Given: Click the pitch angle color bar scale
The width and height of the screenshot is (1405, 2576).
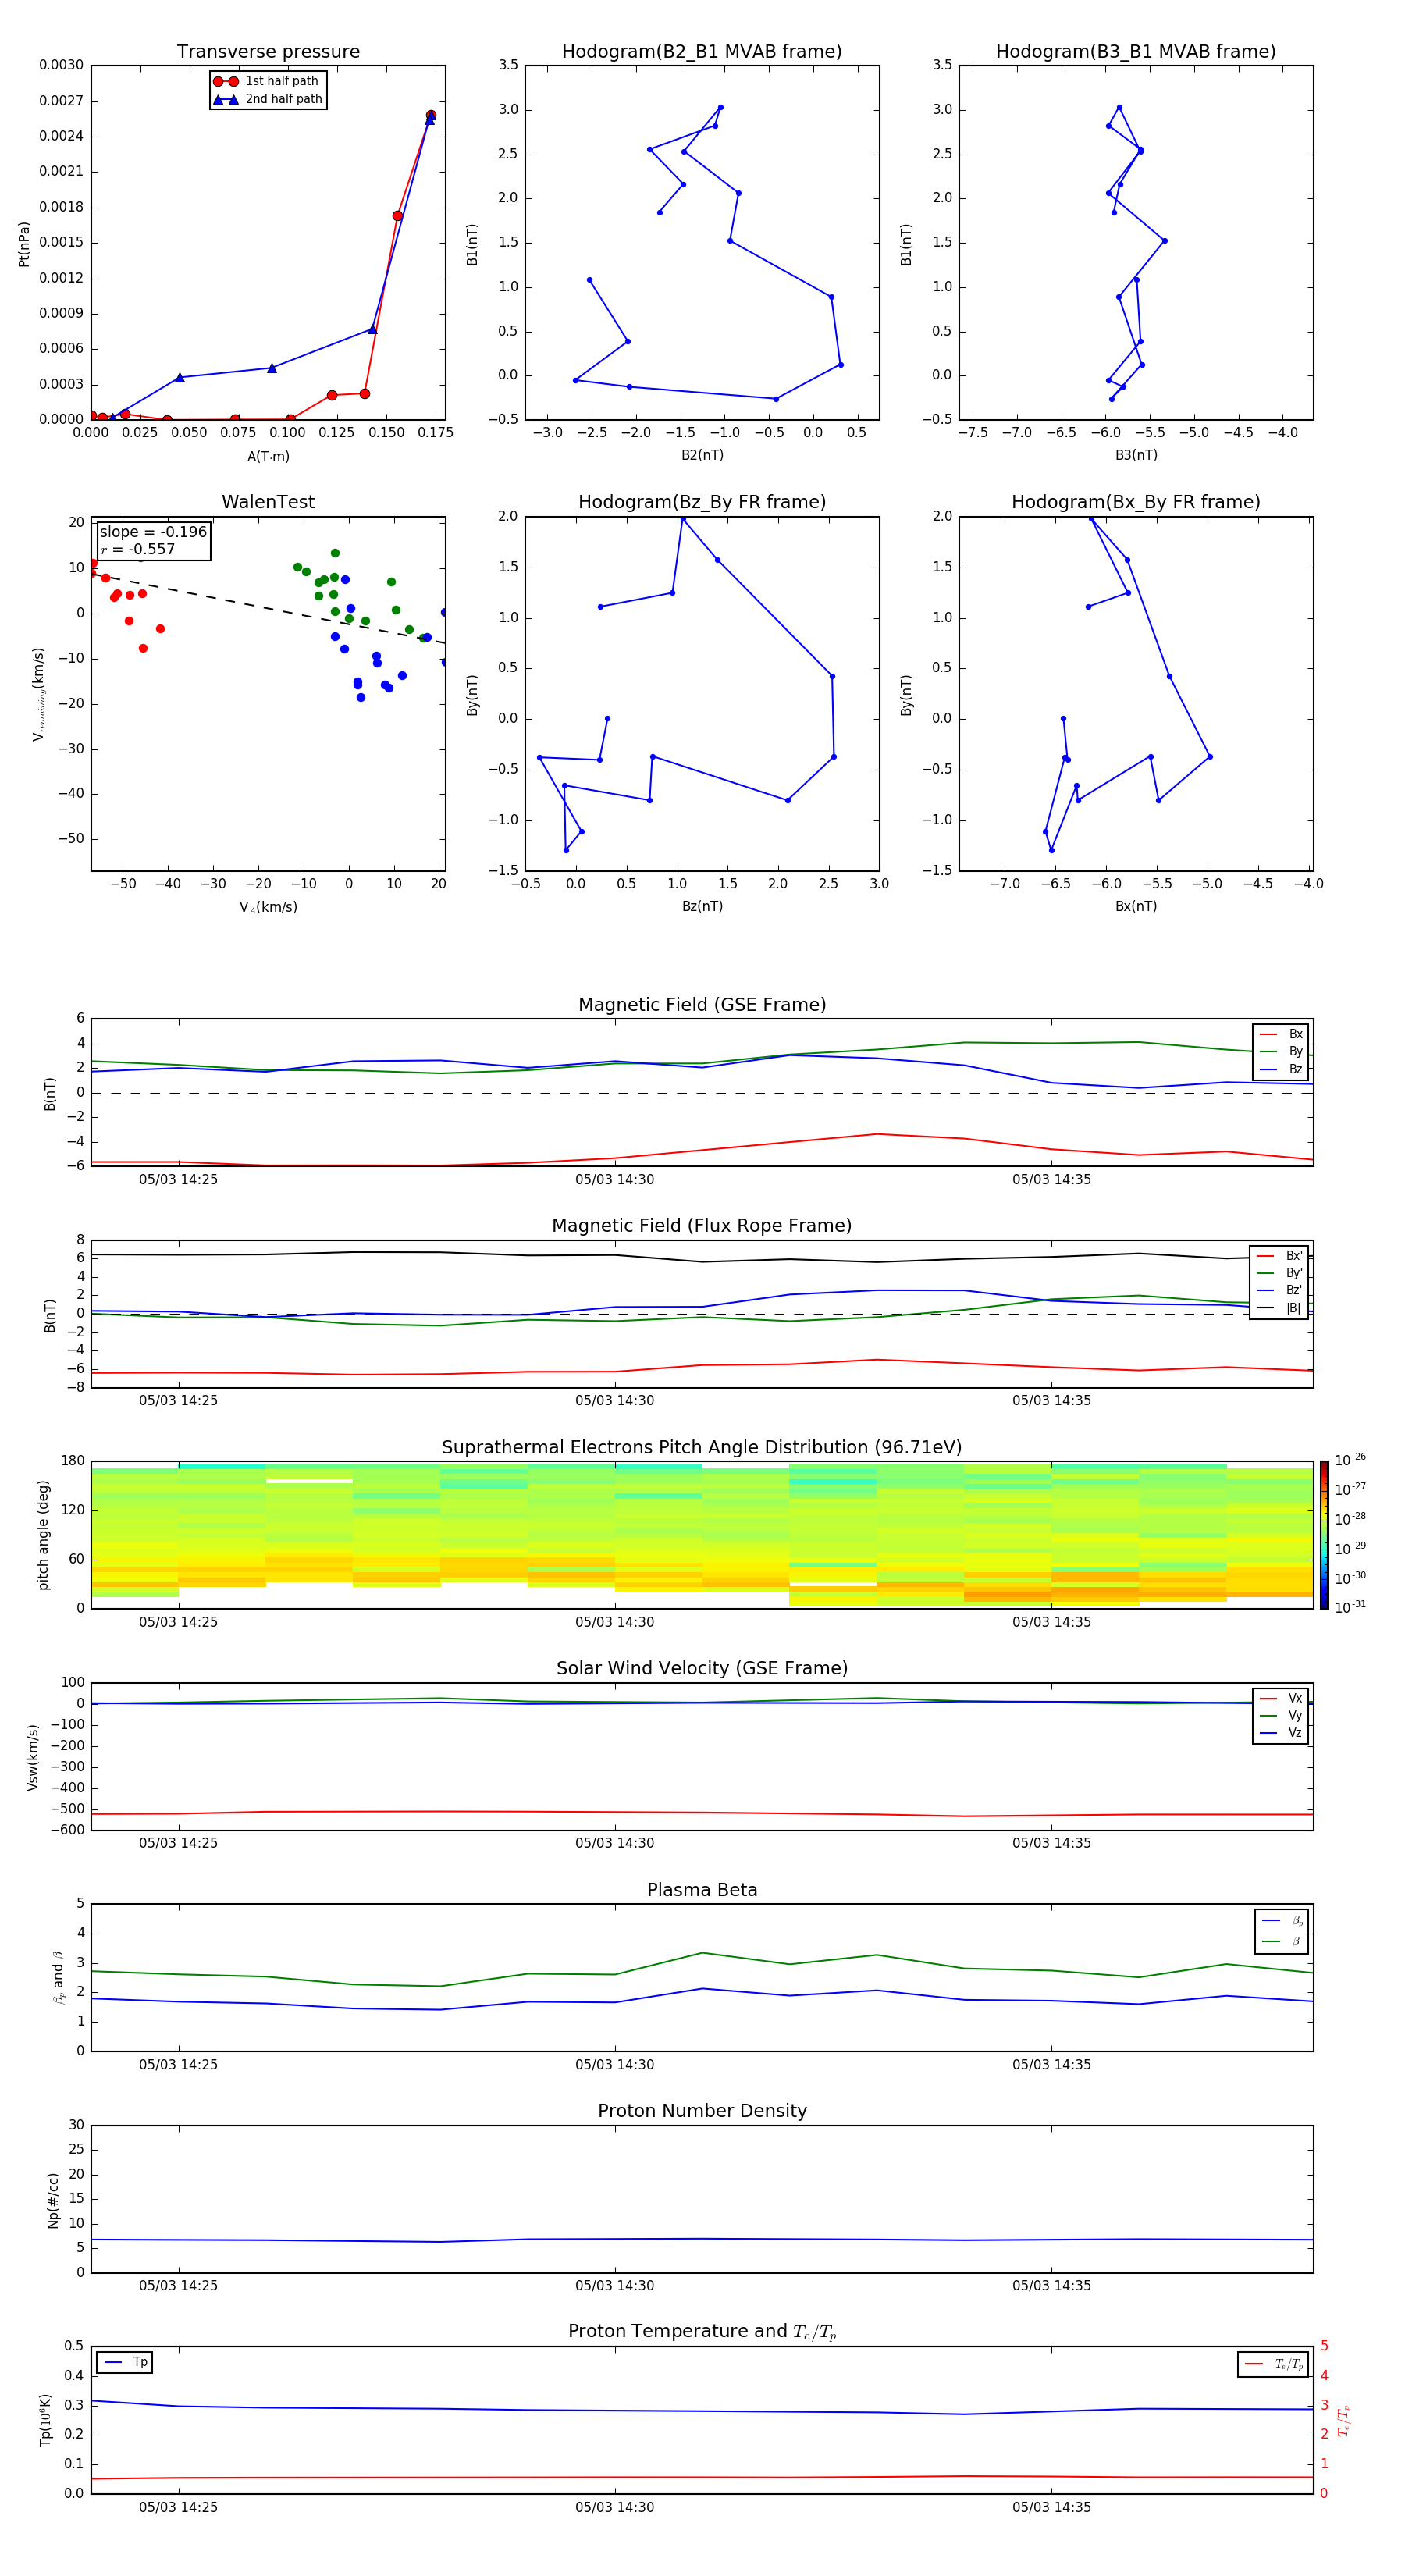Looking at the screenshot, I should click(x=1324, y=1535).
